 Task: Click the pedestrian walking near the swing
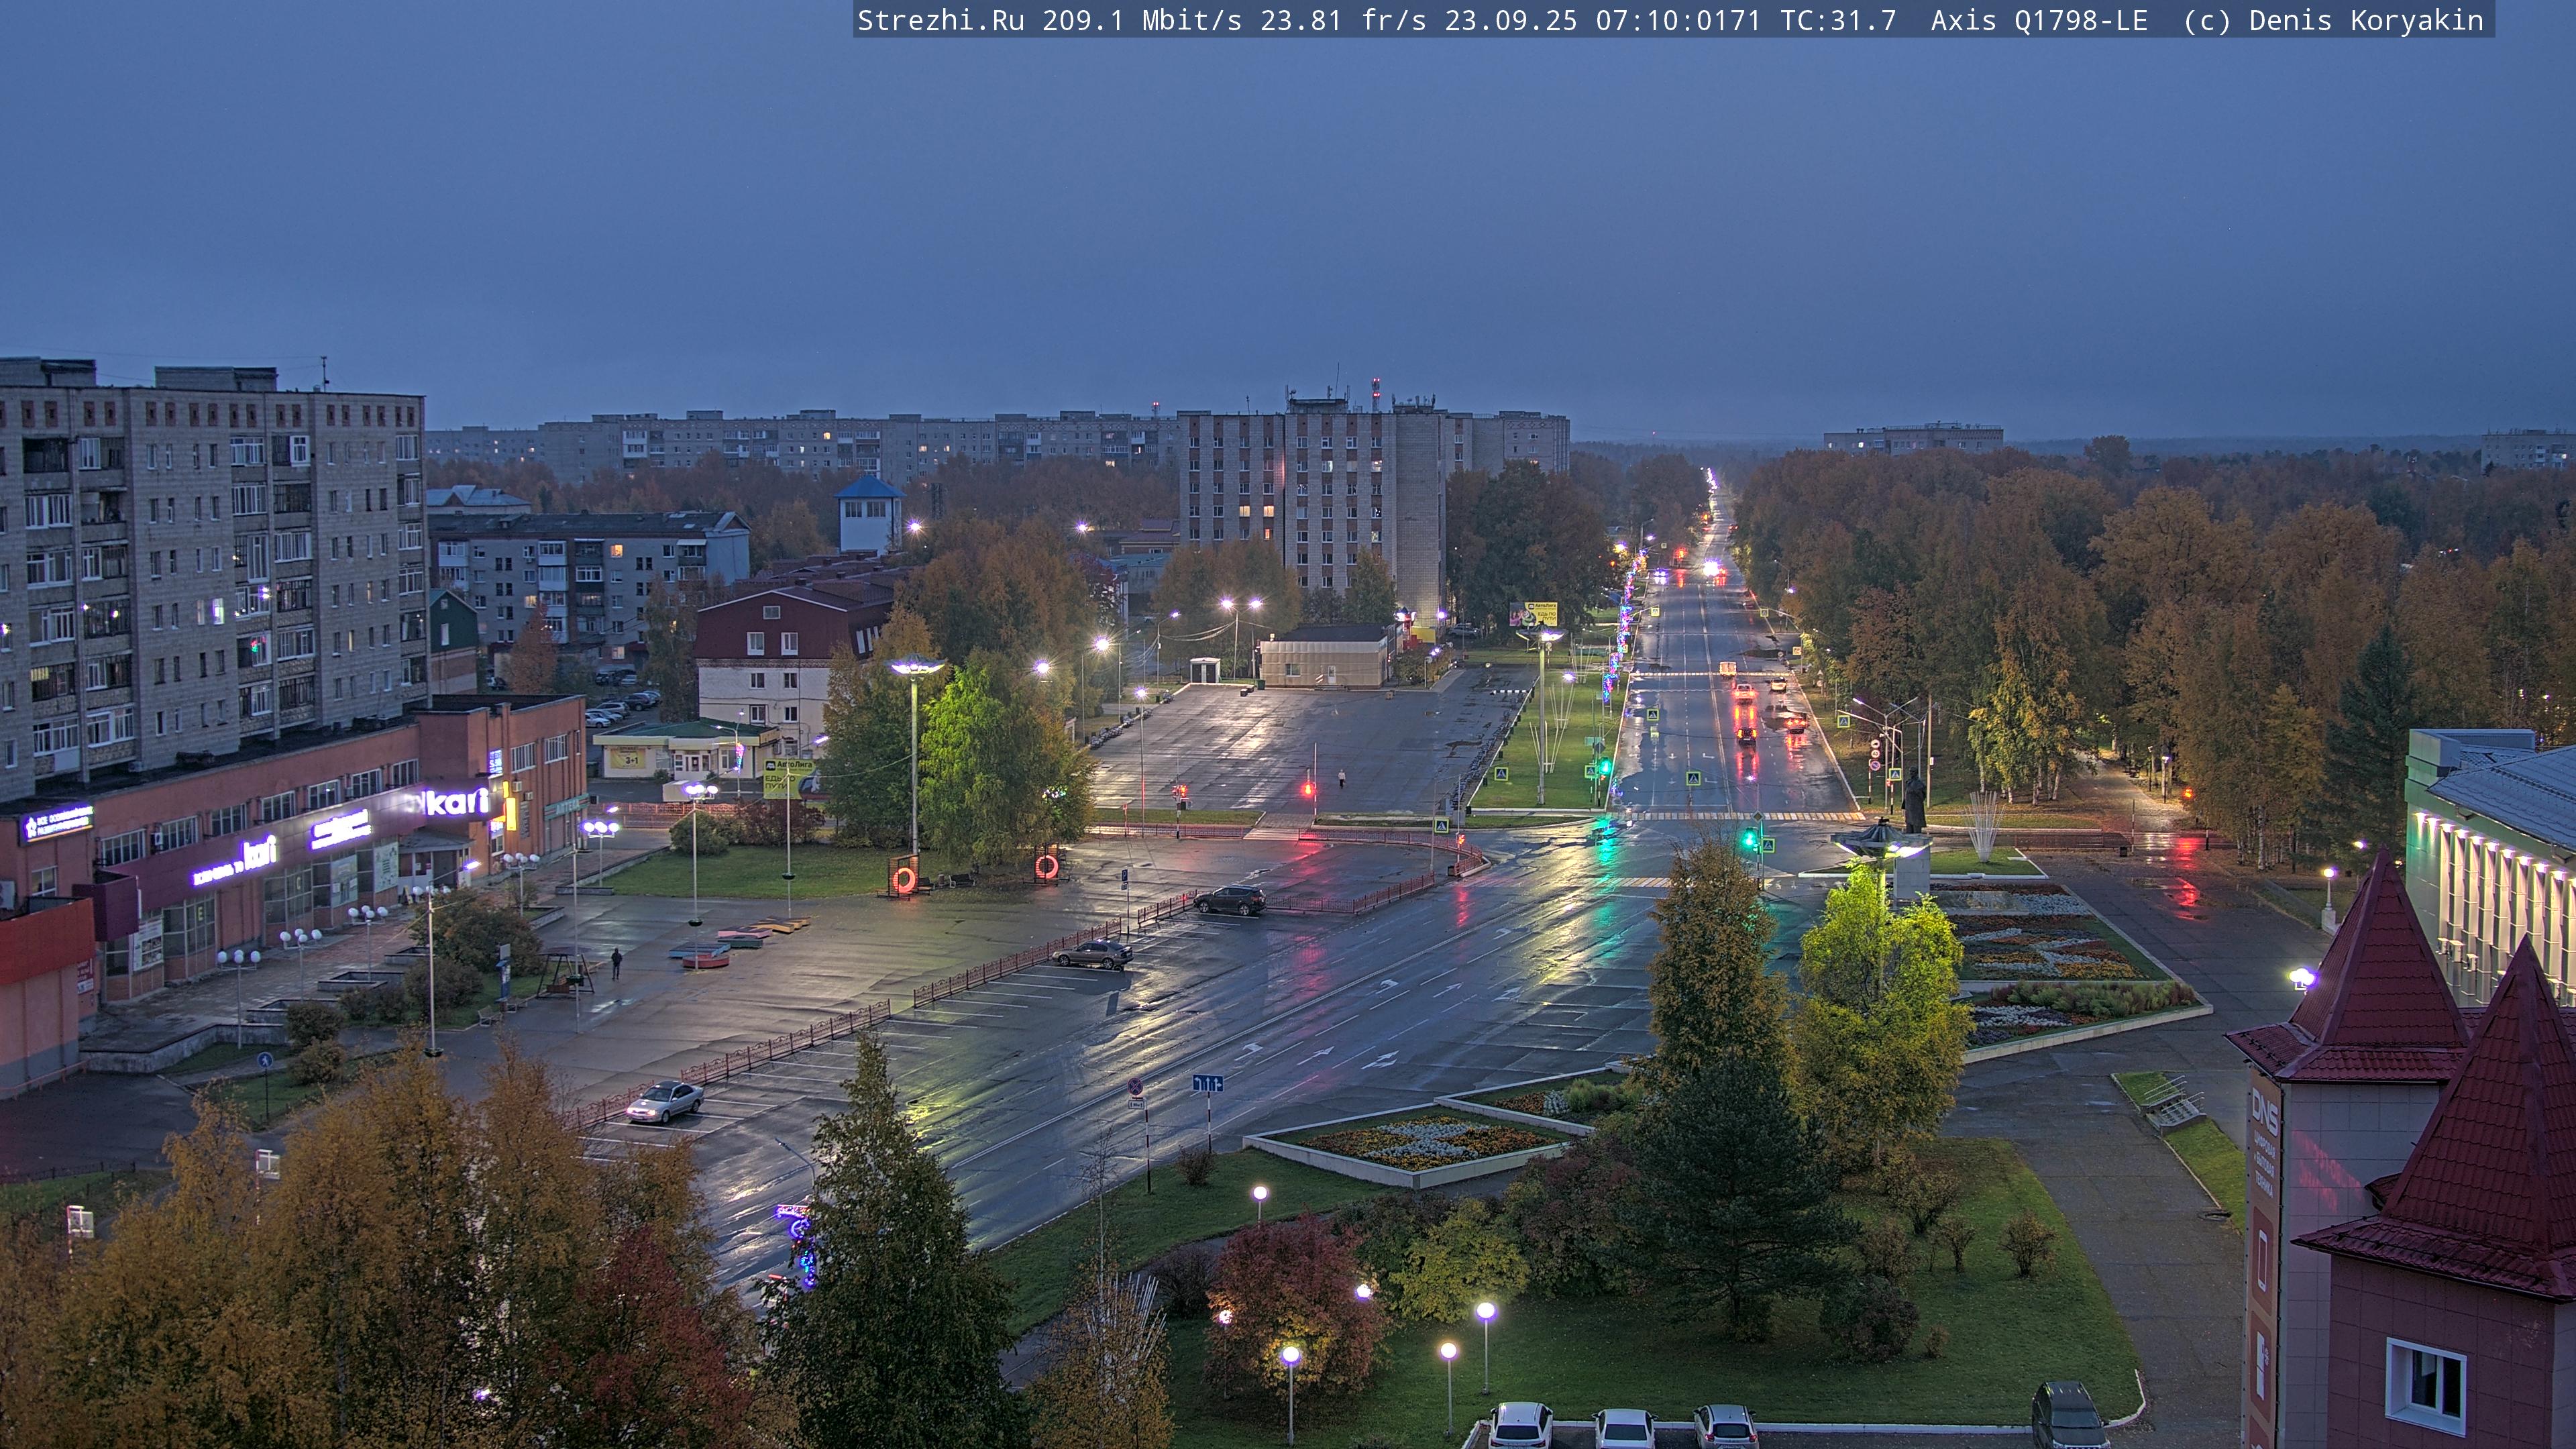coord(617,963)
